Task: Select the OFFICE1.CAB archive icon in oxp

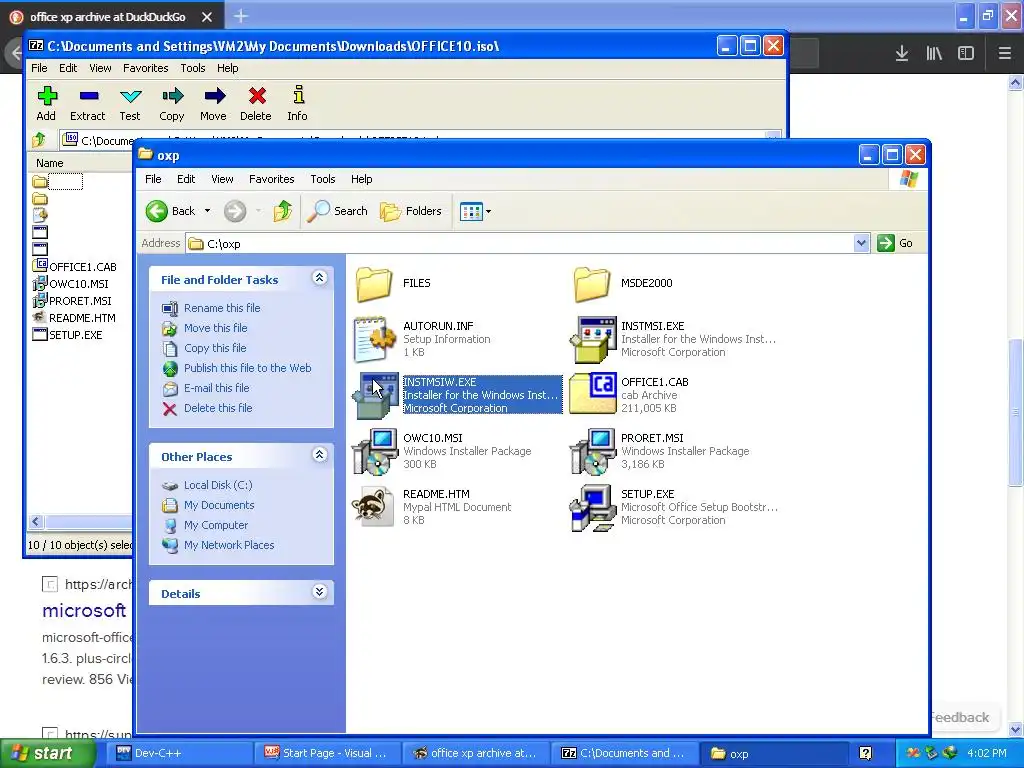Action: pos(593,394)
